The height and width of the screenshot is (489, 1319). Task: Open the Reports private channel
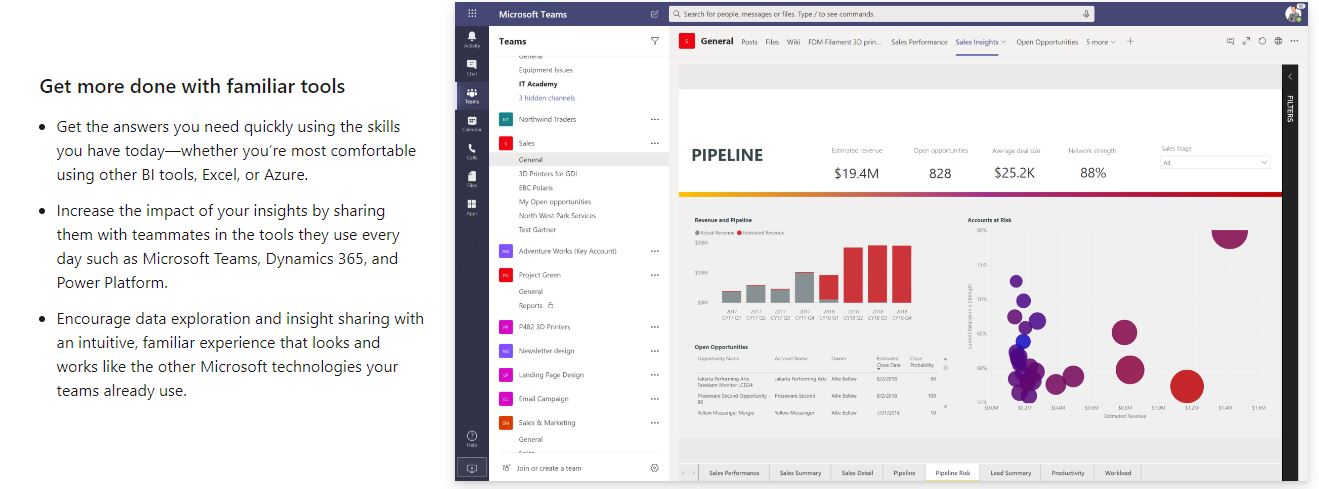coord(531,305)
